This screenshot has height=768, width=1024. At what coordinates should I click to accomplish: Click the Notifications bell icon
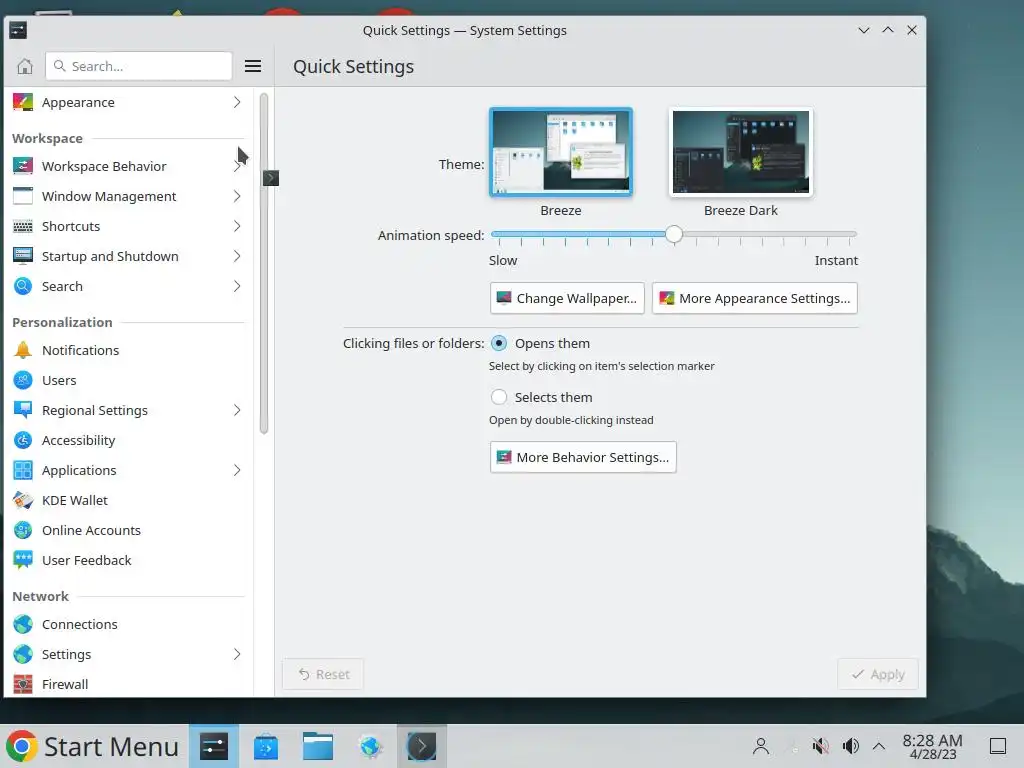[23, 350]
